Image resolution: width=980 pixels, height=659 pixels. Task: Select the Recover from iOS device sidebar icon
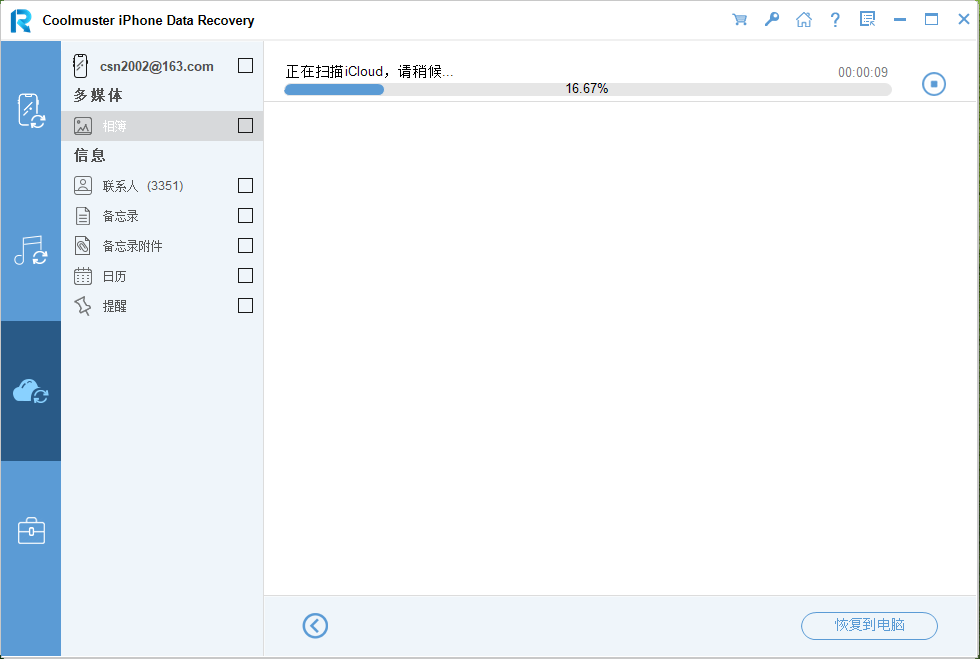(31, 111)
